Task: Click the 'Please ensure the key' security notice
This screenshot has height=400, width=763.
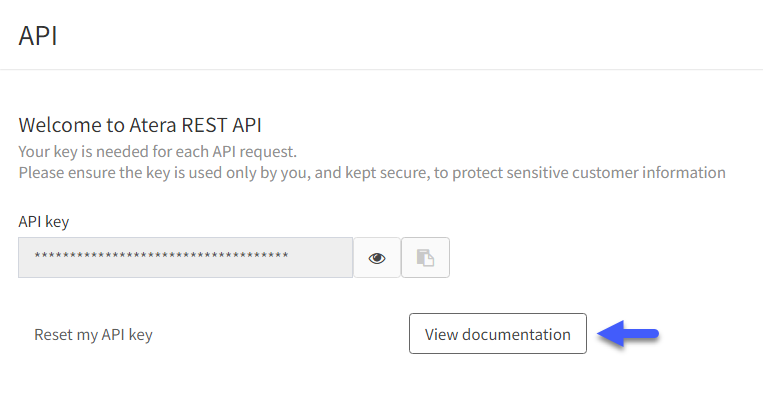Action: coord(372,173)
